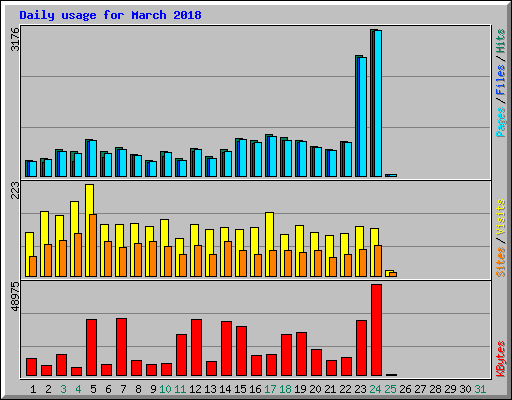Click day 5 on the x-axis

pyautogui.click(x=93, y=389)
